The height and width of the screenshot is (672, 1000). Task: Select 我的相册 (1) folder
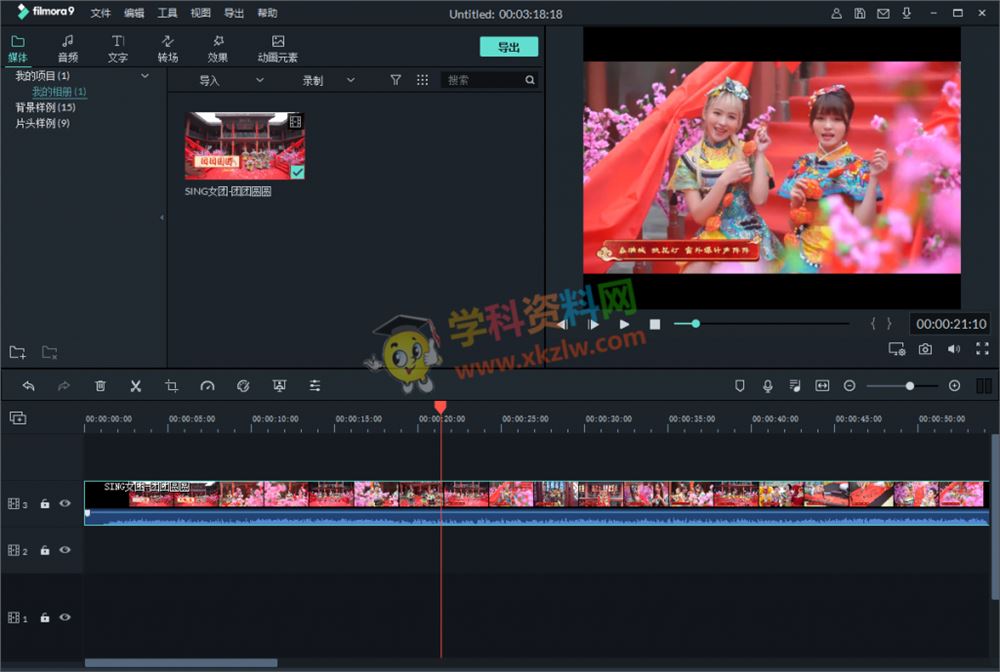pos(59,91)
